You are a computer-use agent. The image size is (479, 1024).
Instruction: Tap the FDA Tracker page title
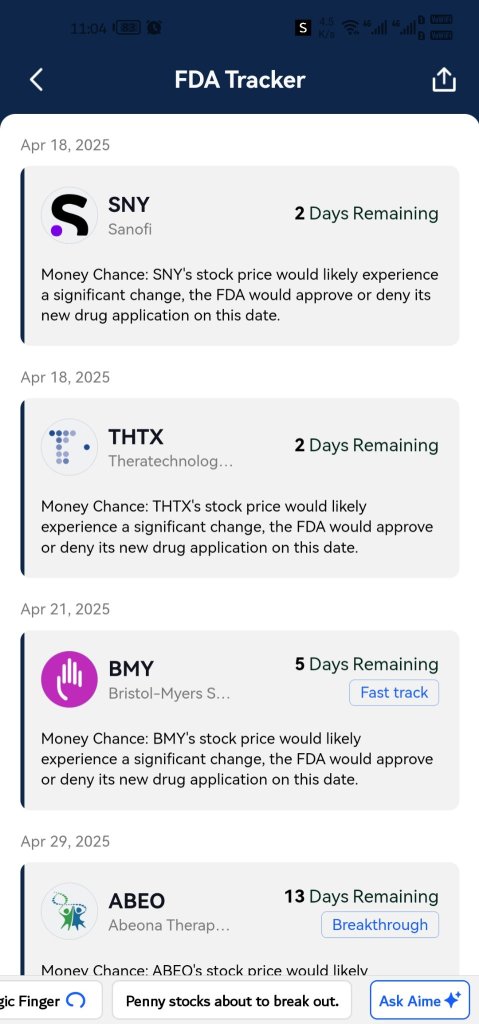pos(240,80)
